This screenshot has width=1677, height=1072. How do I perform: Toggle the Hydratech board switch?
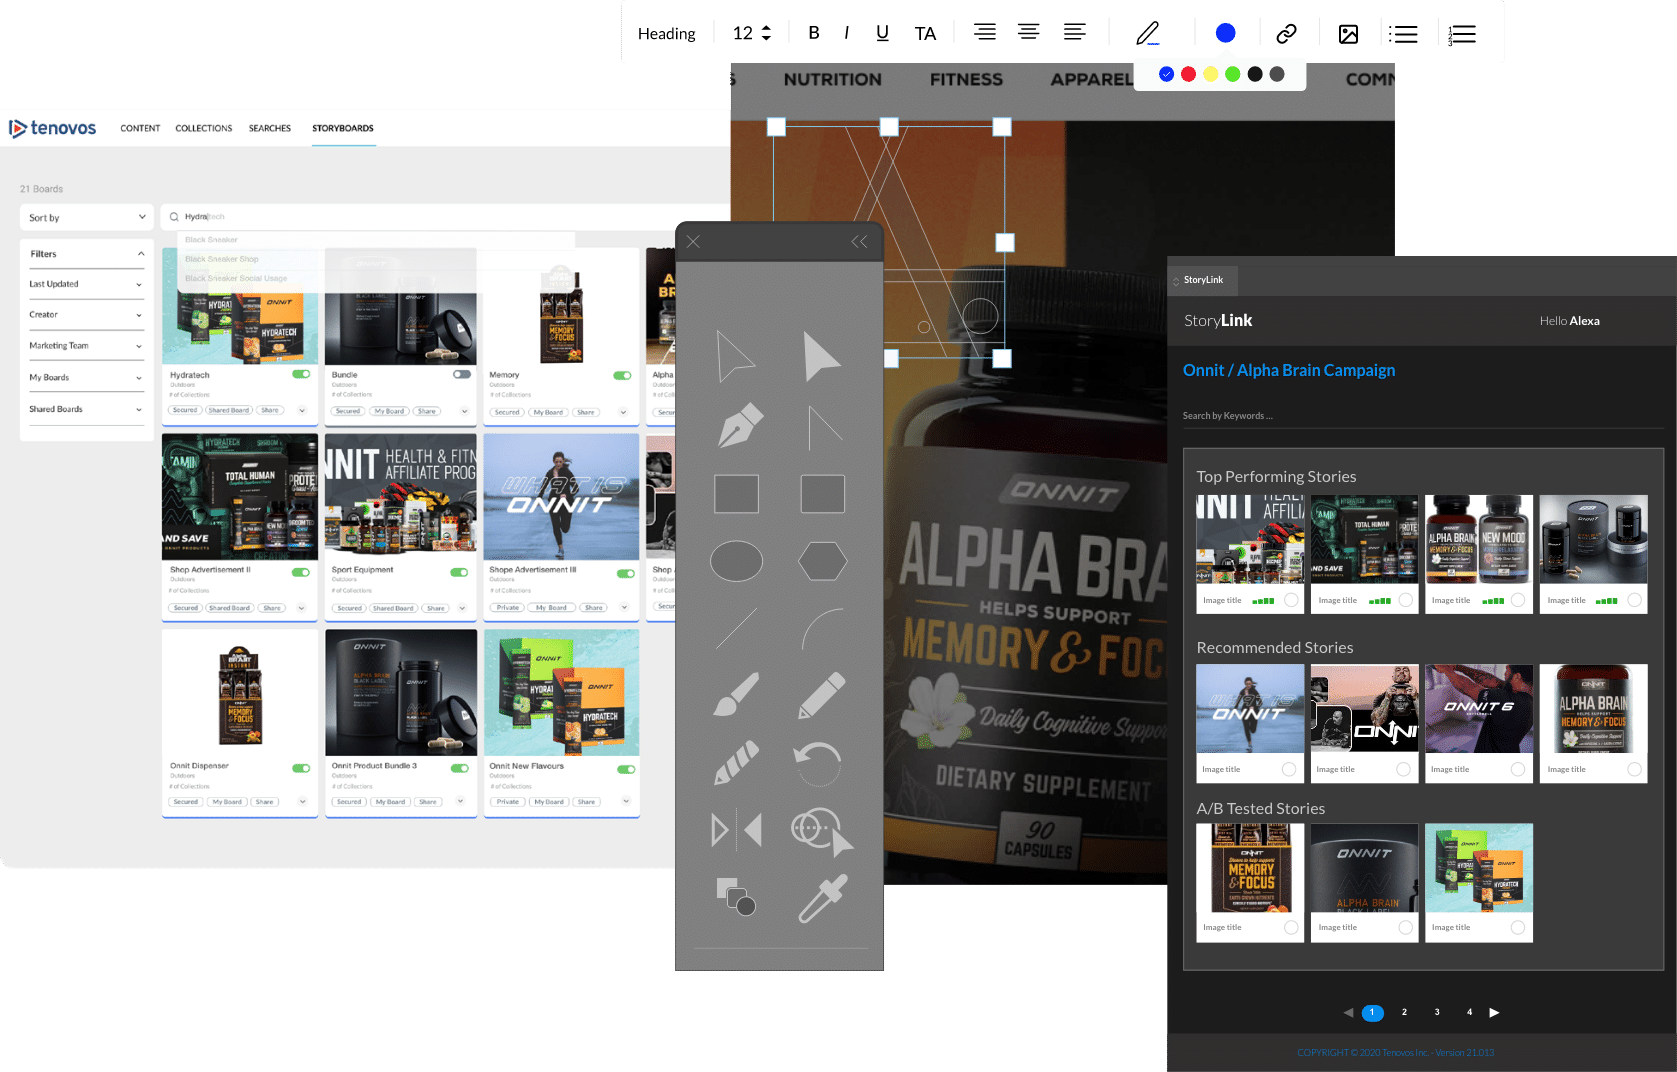point(301,374)
